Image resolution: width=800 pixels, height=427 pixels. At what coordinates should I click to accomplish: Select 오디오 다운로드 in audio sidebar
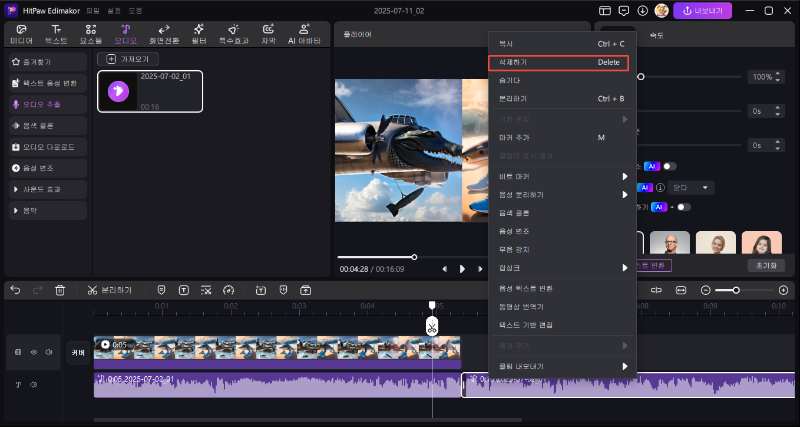pyautogui.click(x=48, y=147)
